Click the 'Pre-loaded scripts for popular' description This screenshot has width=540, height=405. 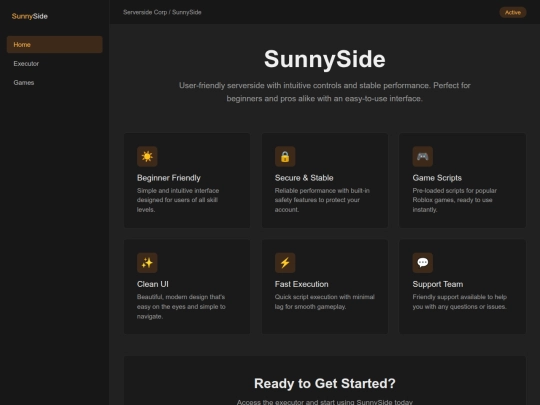[x=454, y=200]
